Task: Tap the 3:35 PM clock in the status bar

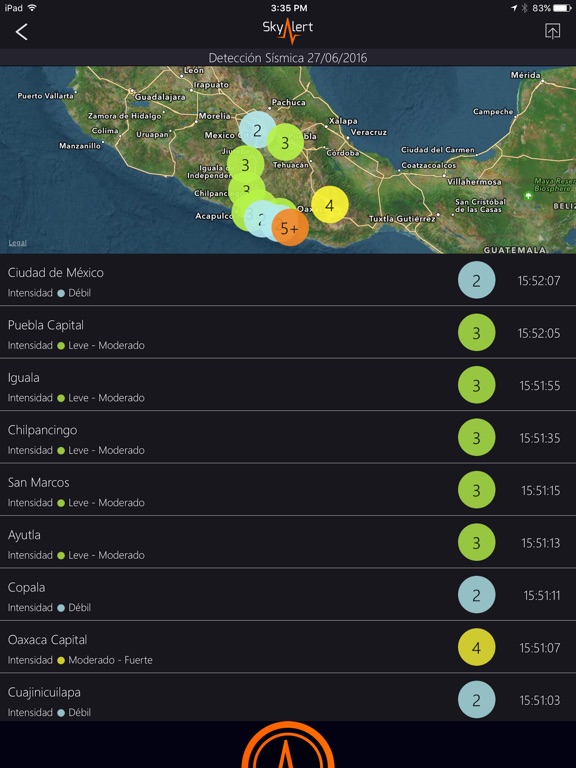Action: click(x=288, y=8)
